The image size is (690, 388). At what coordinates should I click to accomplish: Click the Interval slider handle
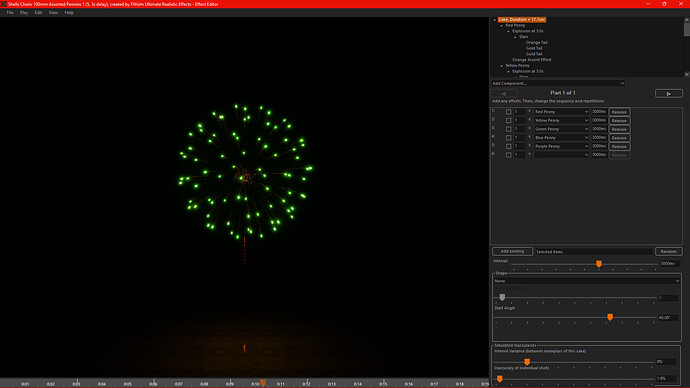[x=599, y=264]
